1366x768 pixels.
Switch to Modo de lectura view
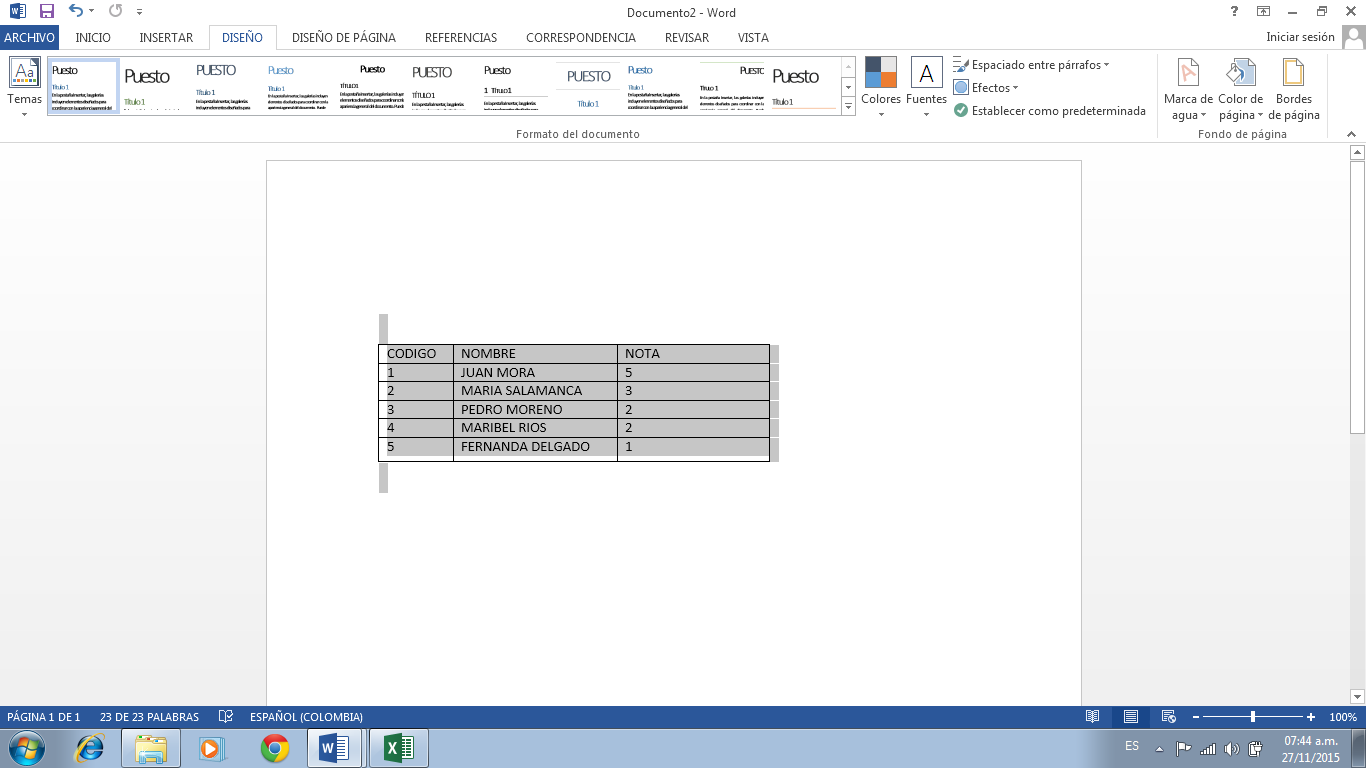click(x=1092, y=716)
